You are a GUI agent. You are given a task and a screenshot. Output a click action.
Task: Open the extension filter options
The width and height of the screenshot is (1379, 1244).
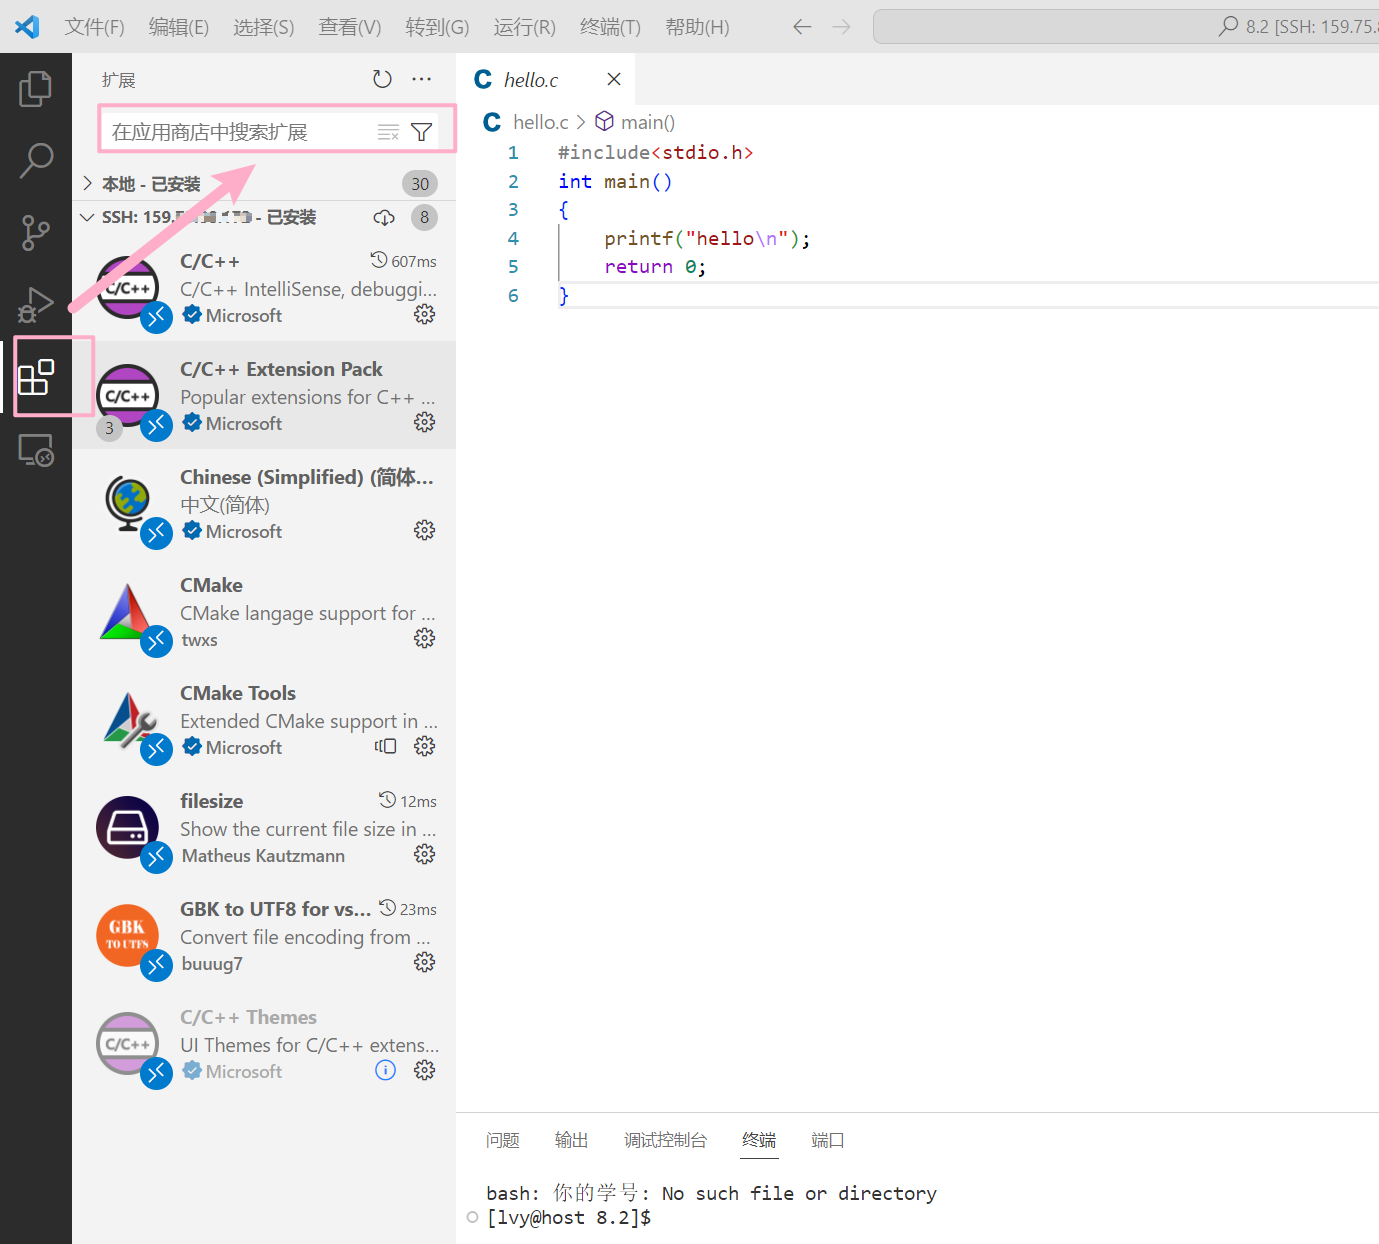[x=422, y=132]
